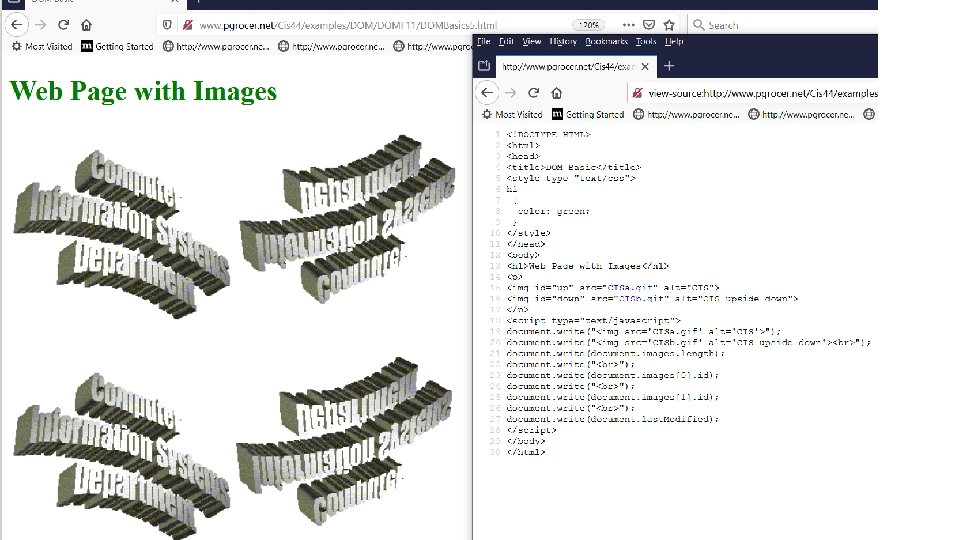Click tracking protection shield icon in left URL bar

(x=167, y=25)
